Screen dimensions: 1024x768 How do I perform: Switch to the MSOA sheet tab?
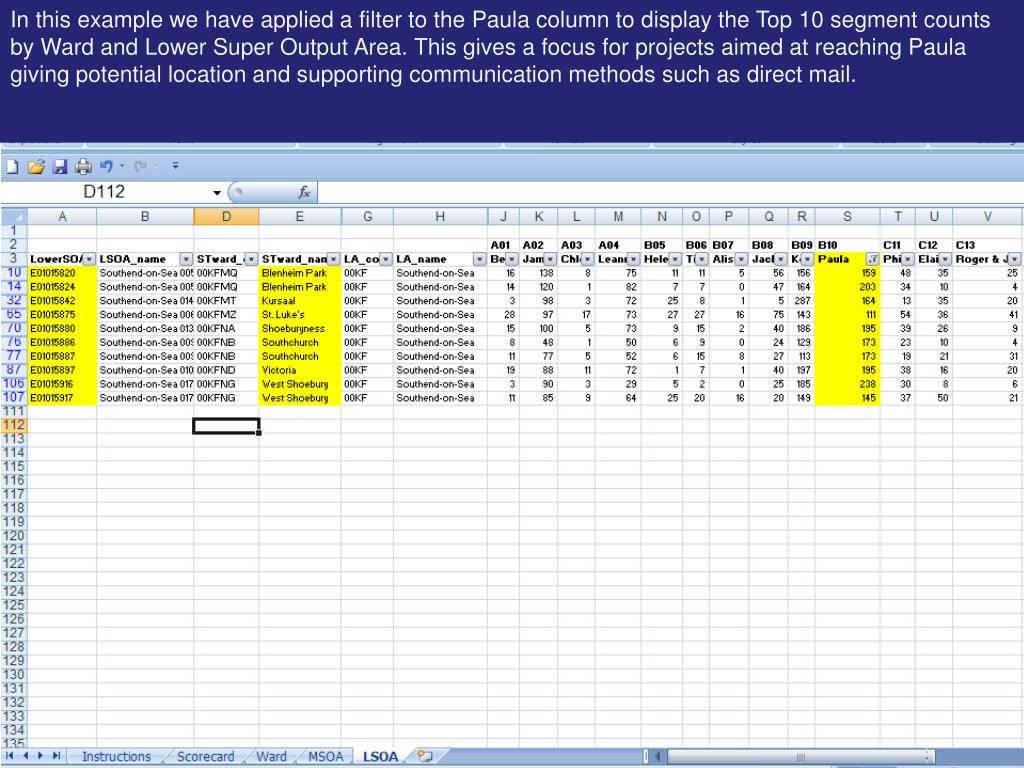pyautogui.click(x=325, y=756)
